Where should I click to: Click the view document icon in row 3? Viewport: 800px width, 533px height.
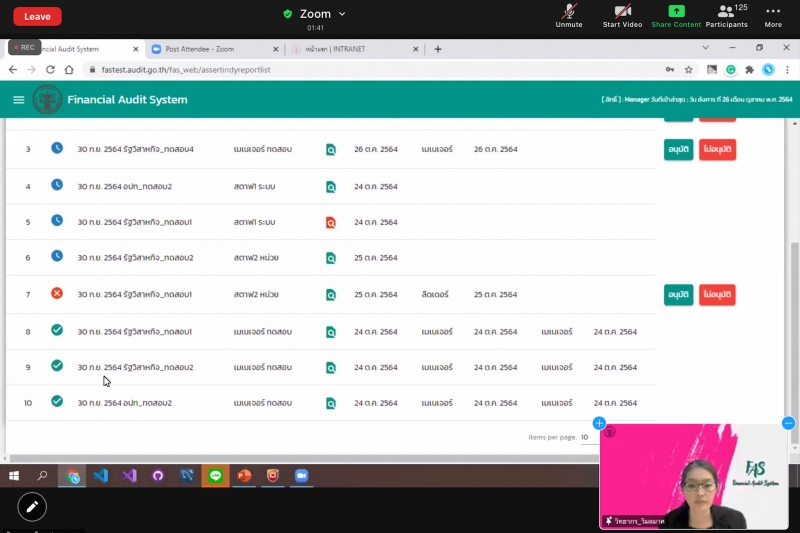331,150
